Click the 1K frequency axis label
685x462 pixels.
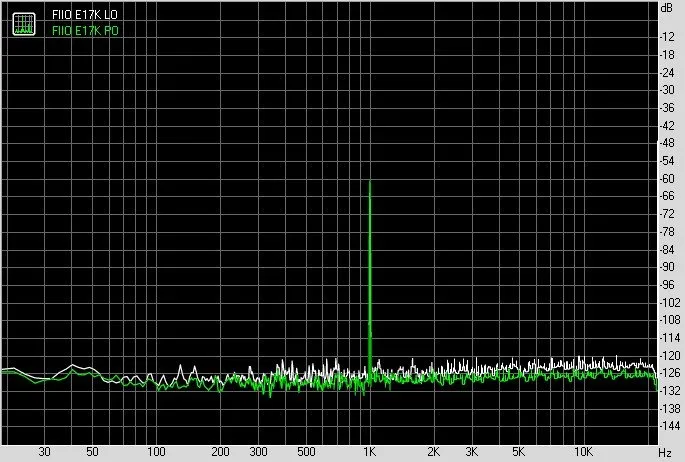(x=370, y=452)
